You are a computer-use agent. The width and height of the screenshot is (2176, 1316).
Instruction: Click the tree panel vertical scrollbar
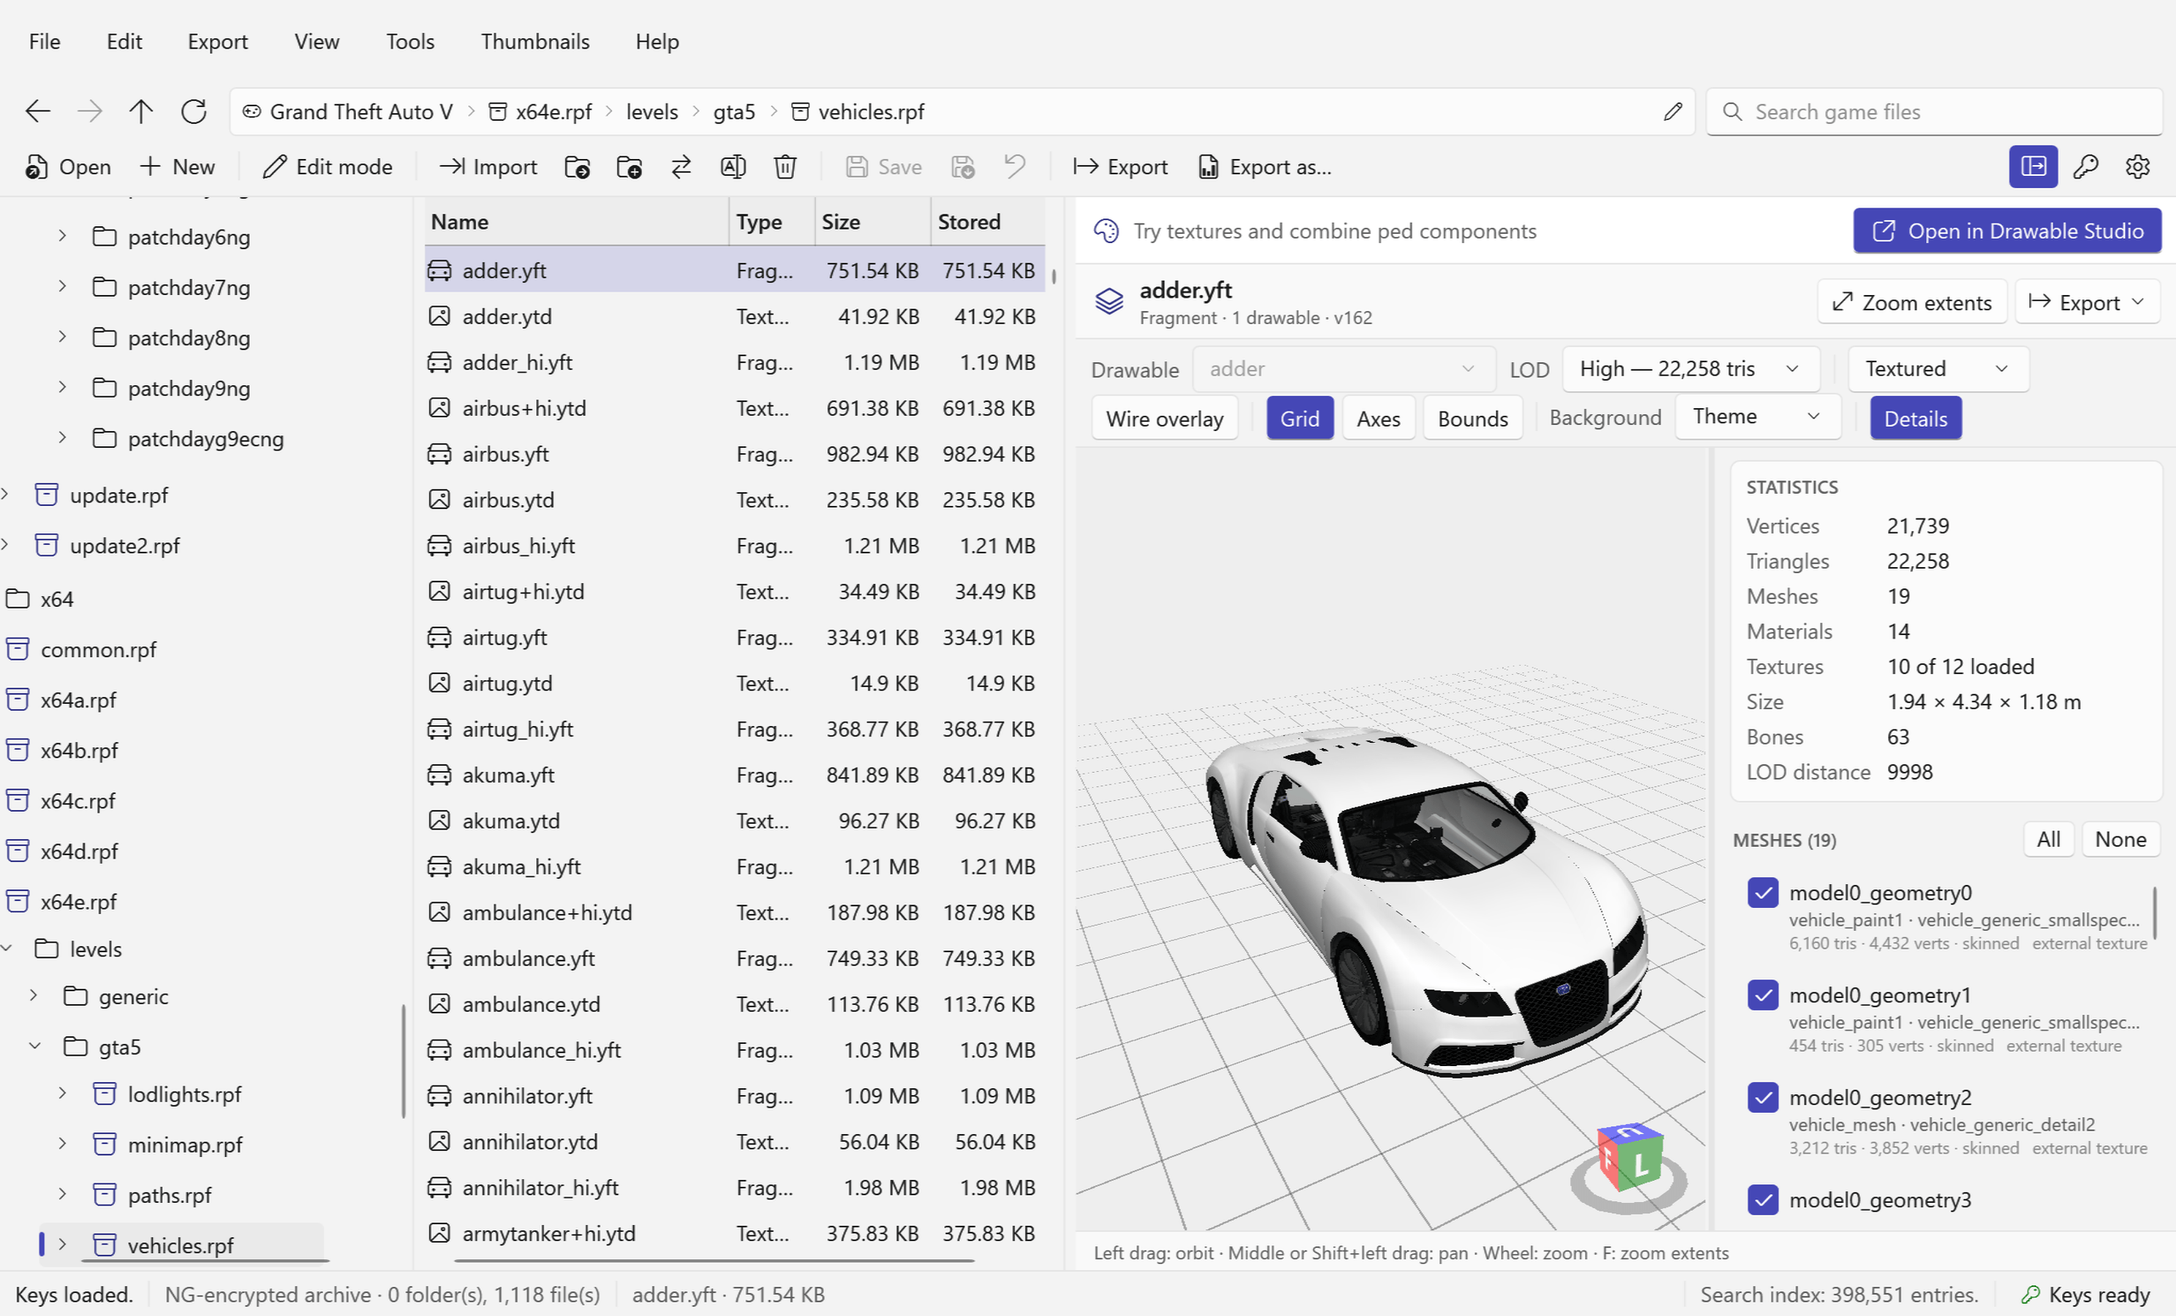(x=403, y=1061)
